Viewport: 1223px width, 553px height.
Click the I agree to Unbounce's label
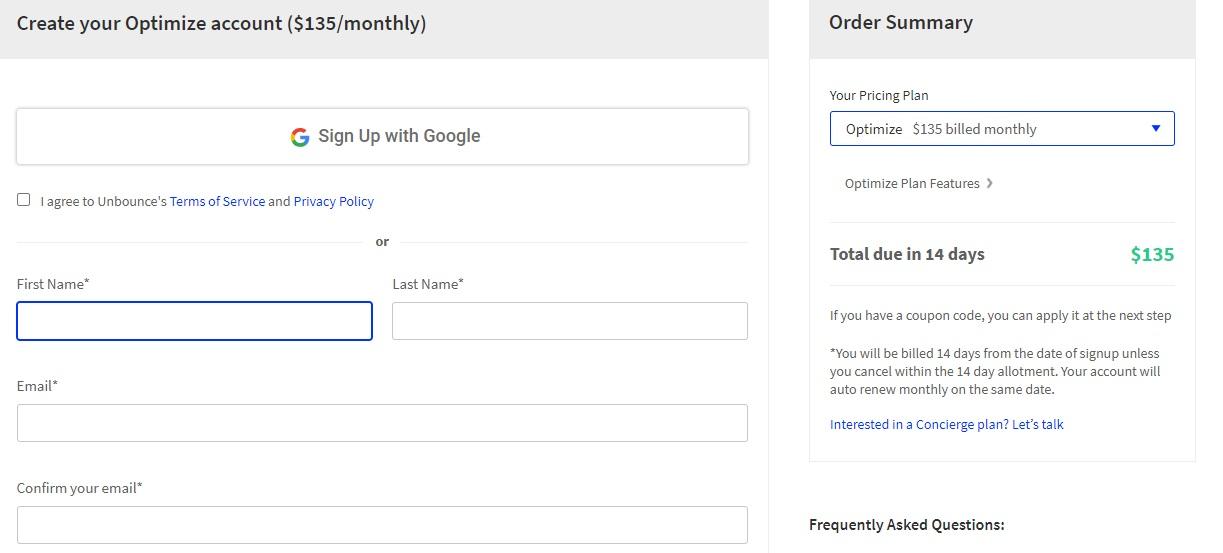(x=103, y=201)
